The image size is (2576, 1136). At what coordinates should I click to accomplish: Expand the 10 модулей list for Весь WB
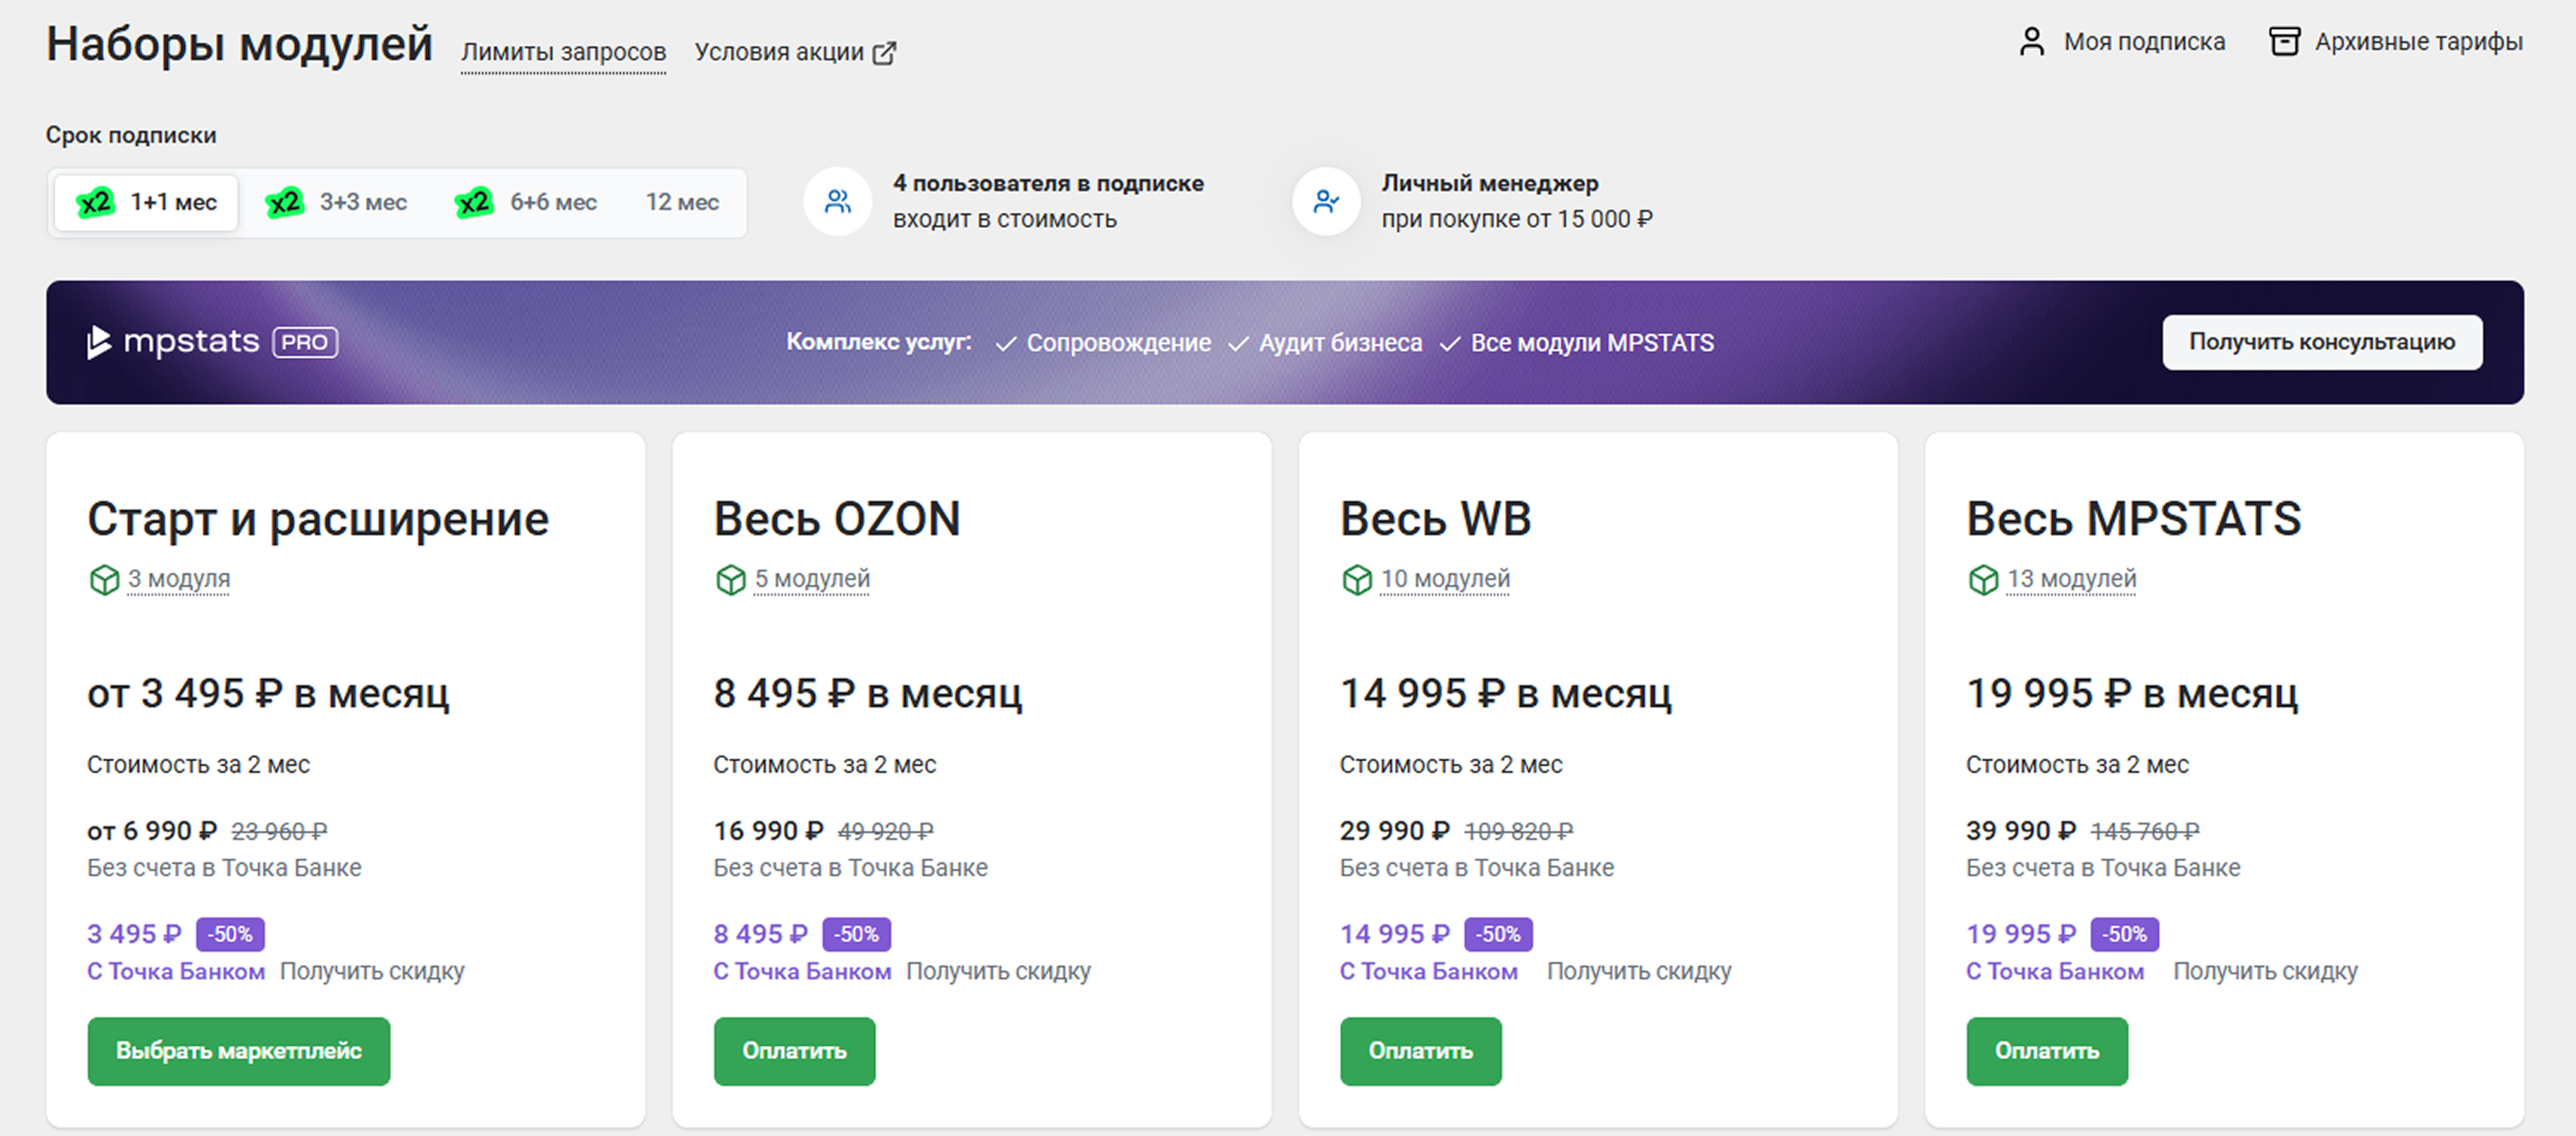click(1445, 579)
